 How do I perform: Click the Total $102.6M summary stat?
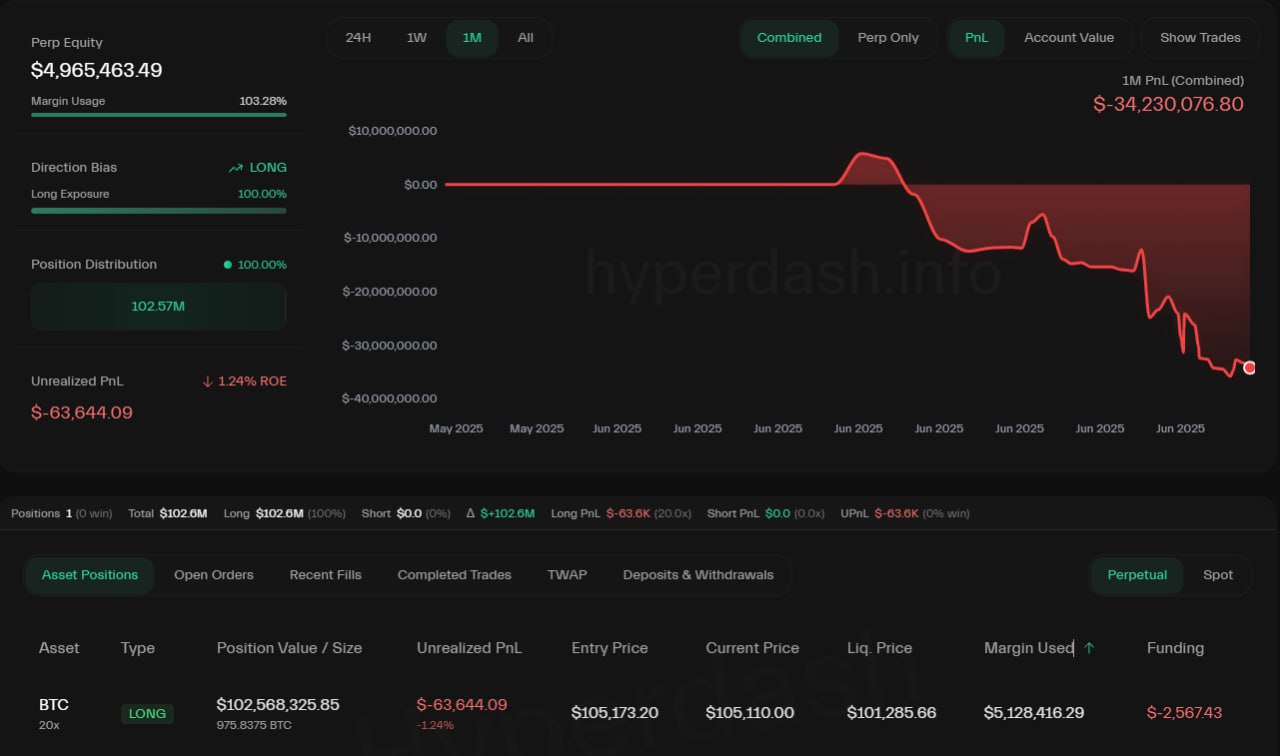pyautogui.click(x=167, y=514)
